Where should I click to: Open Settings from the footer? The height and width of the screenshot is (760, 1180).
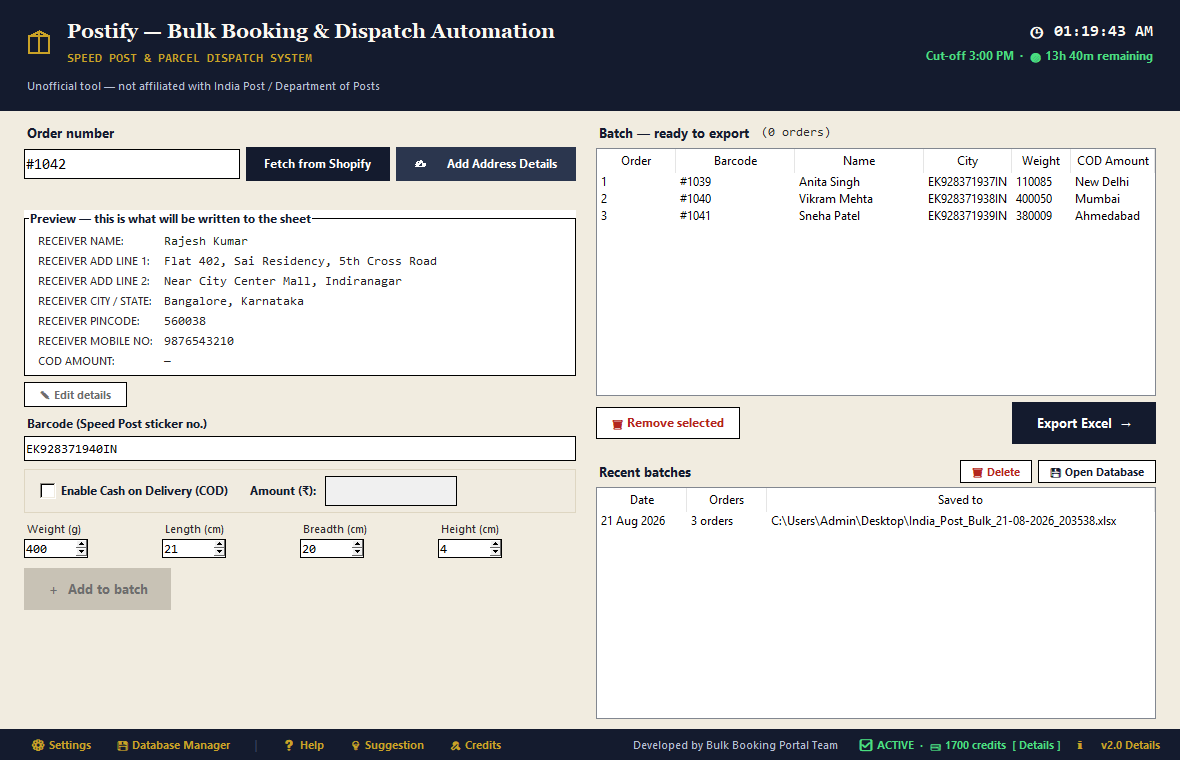tap(61, 745)
